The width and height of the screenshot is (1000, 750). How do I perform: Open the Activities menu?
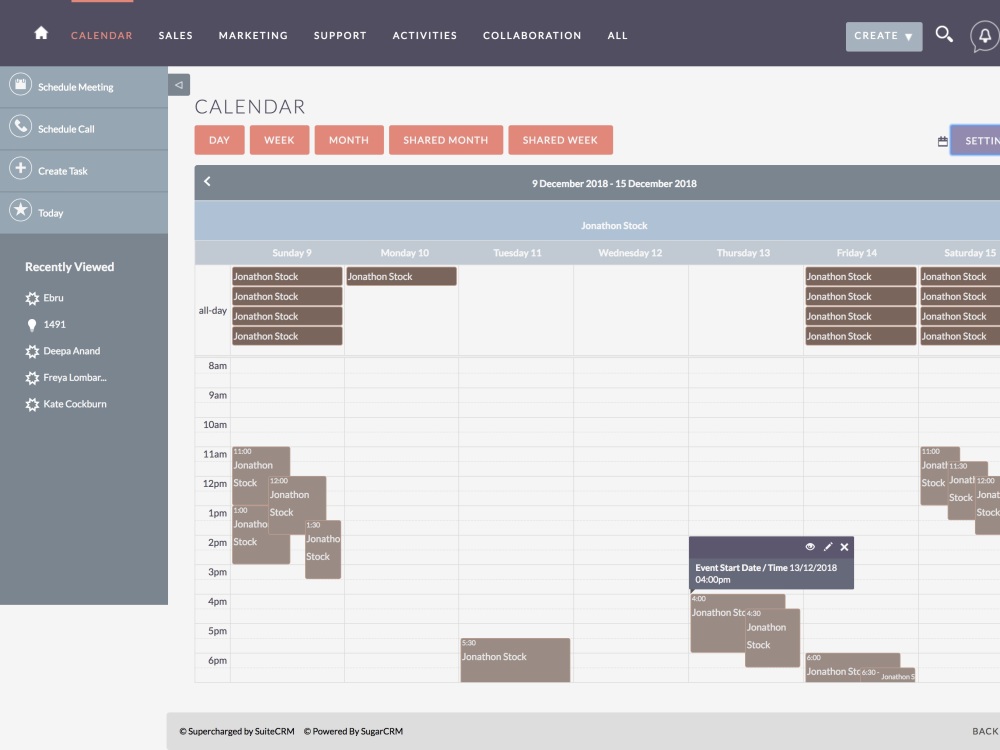(425, 36)
